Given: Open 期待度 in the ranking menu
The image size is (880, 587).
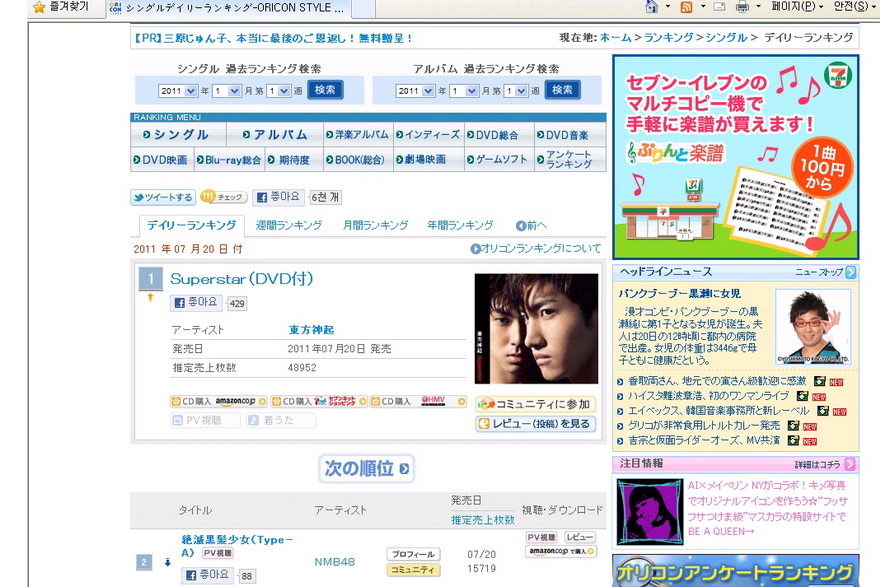Looking at the screenshot, I should click(x=294, y=160).
